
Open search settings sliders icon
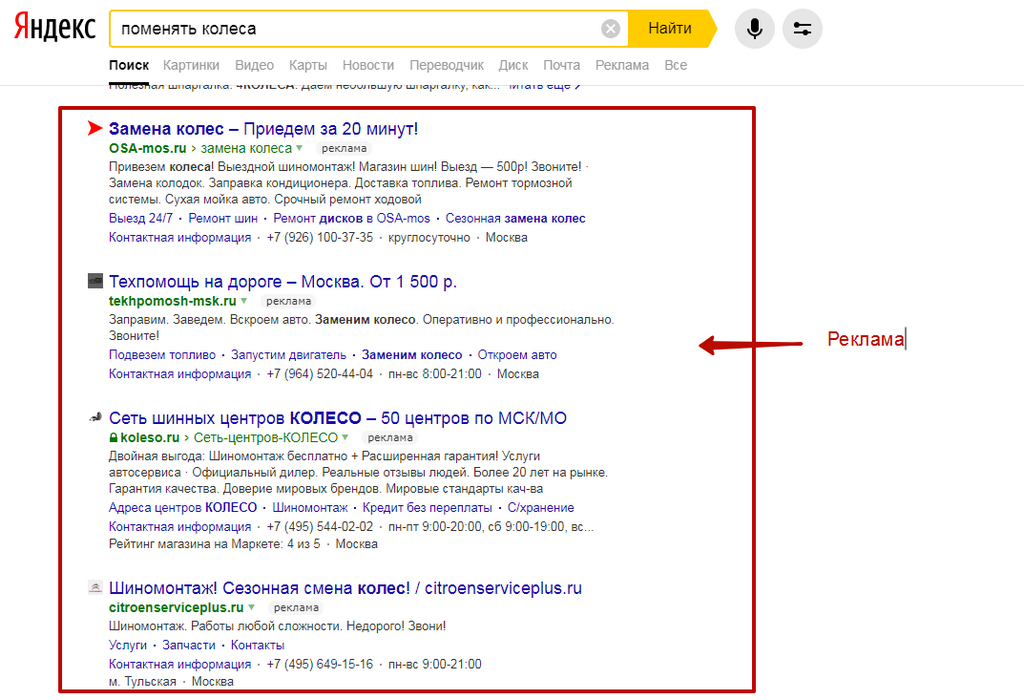pos(802,29)
